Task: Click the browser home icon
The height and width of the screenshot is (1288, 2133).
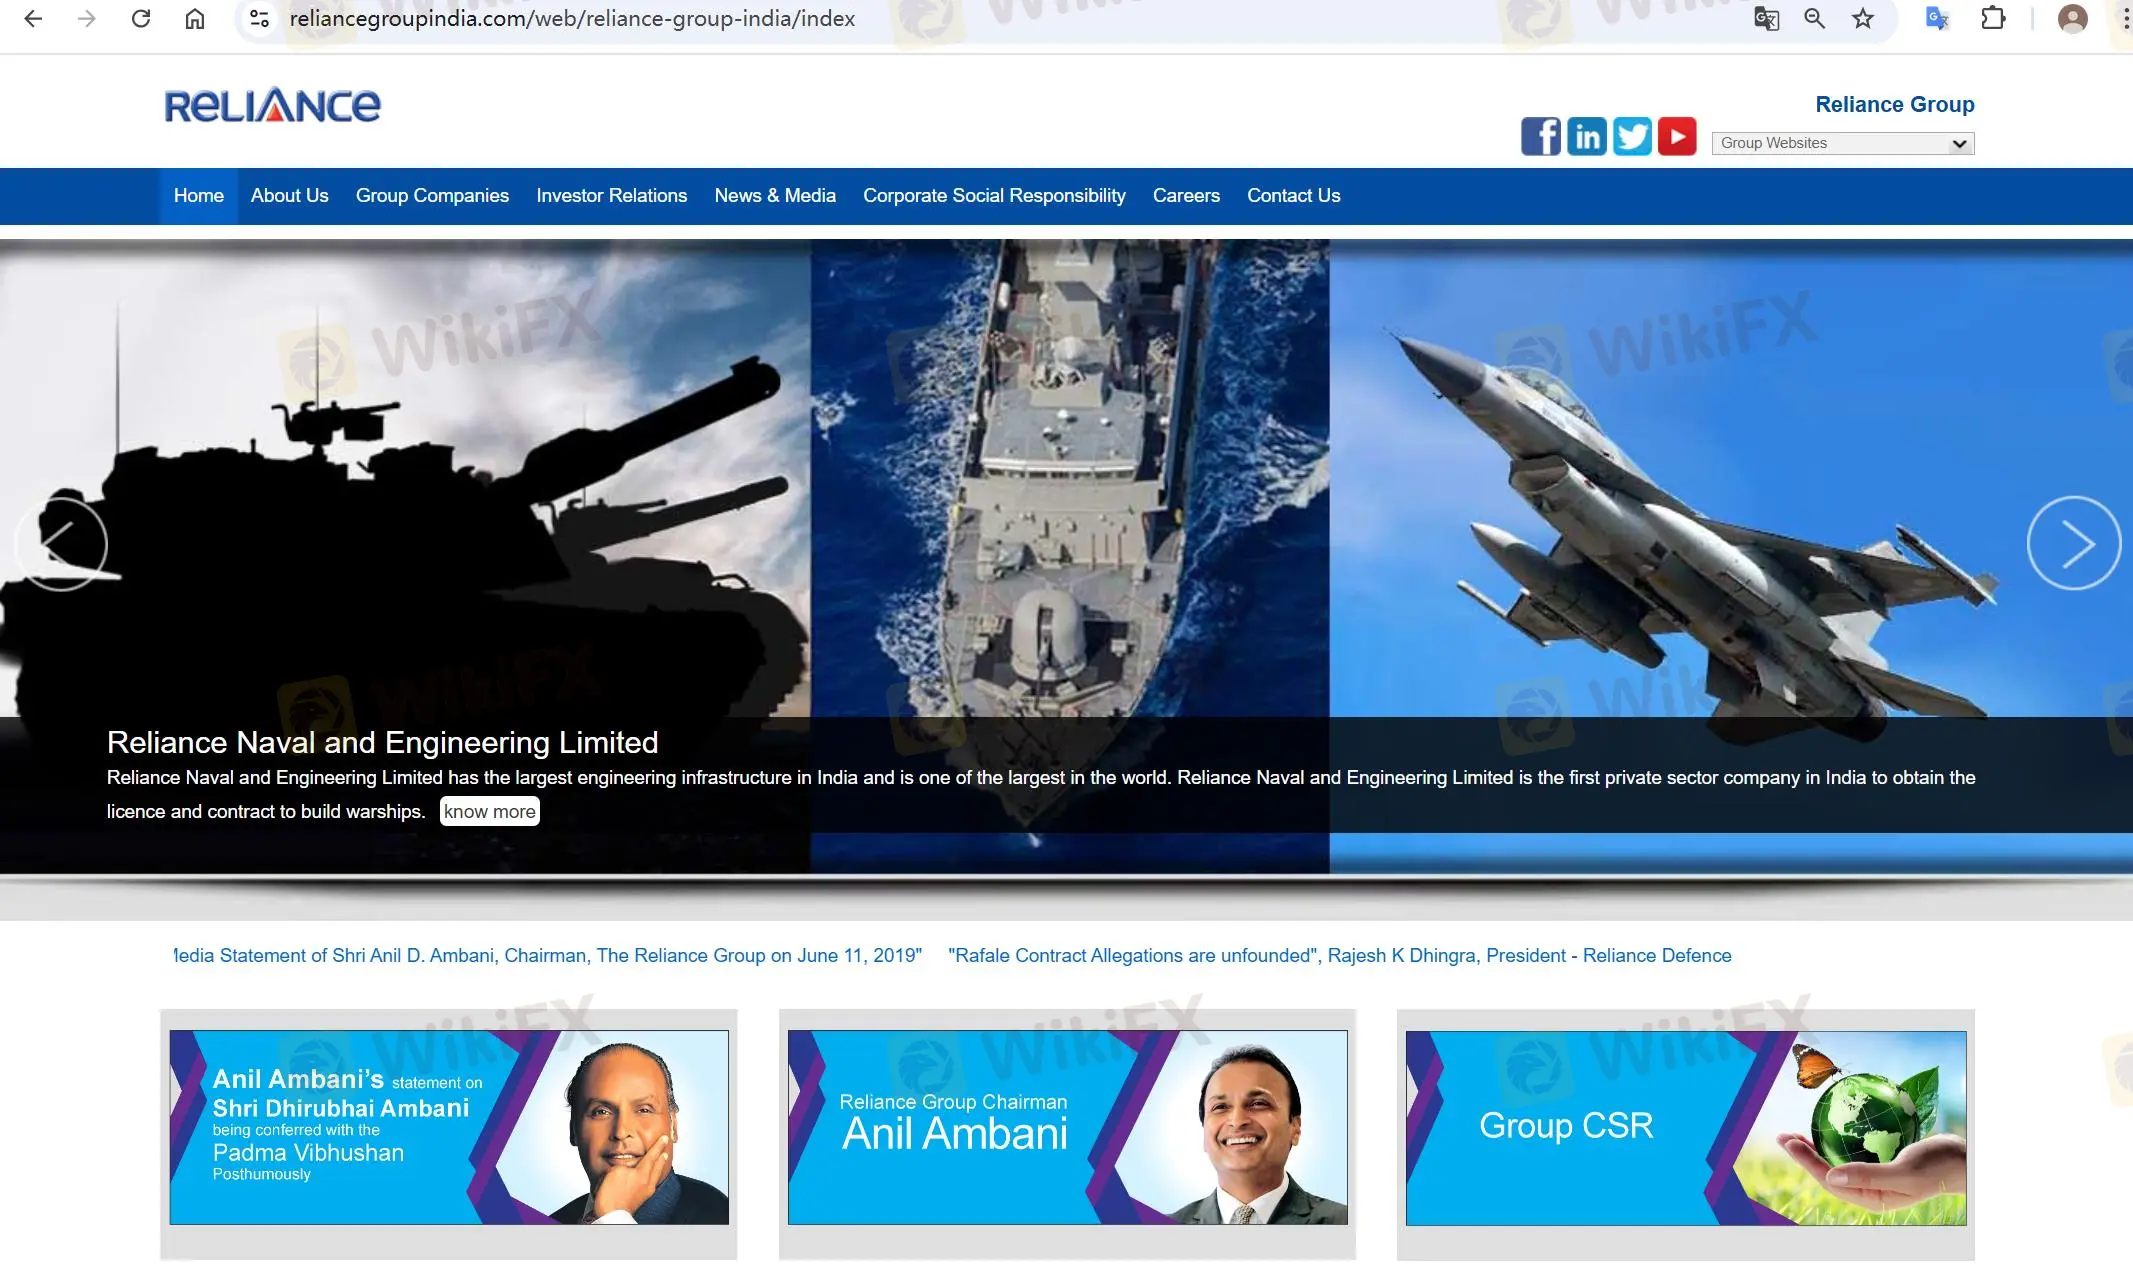Action: pos(195,19)
